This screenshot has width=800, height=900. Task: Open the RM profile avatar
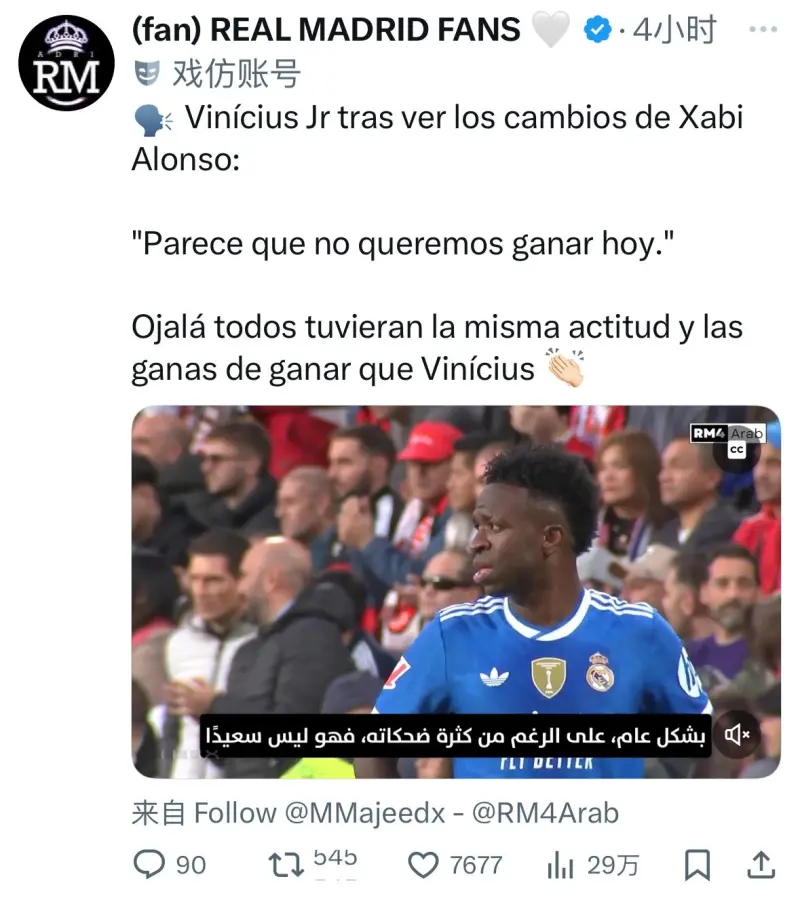coord(67,63)
